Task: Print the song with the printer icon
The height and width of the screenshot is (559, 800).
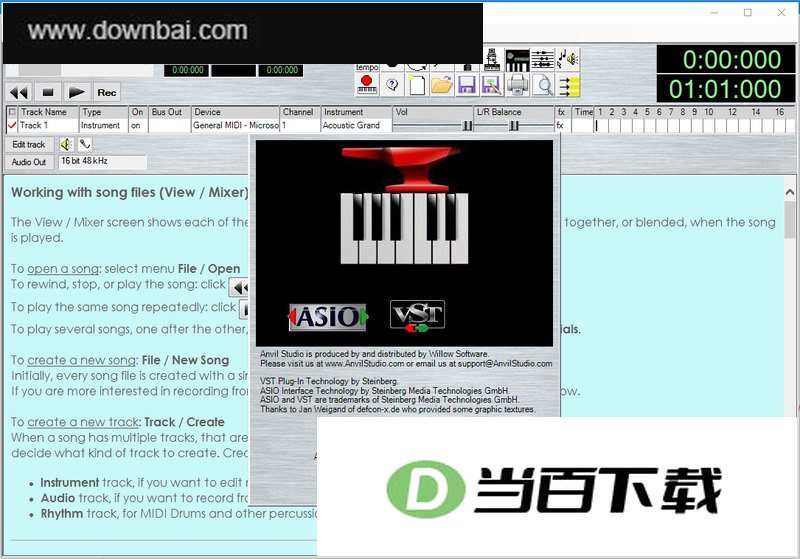Action: [517, 85]
